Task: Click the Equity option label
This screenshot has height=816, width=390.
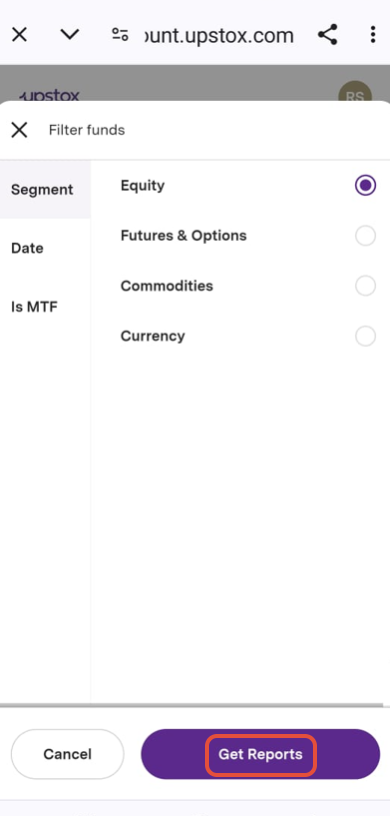Action: pos(143,186)
